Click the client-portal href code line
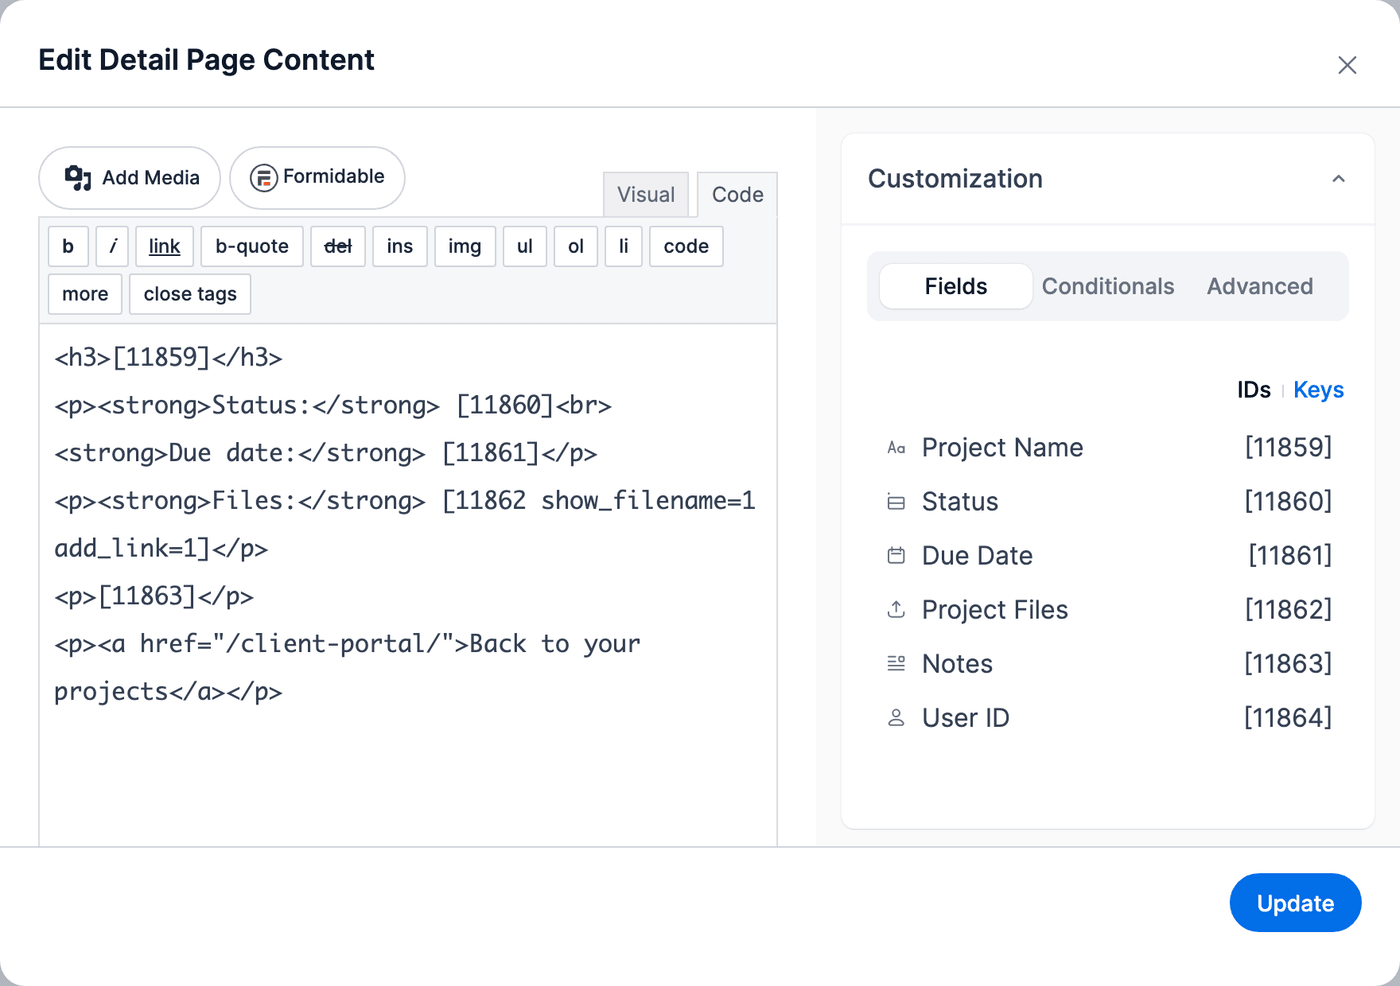Image resolution: width=1400 pixels, height=986 pixels. tap(347, 644)
